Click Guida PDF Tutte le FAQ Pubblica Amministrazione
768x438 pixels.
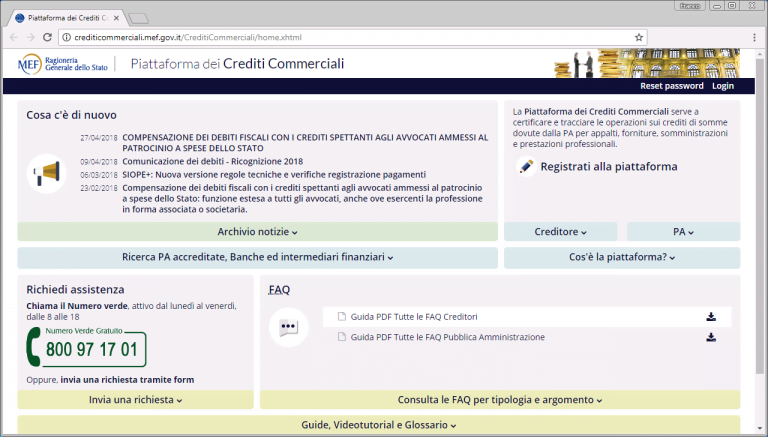pyautogui.click(x=448, y=337)
